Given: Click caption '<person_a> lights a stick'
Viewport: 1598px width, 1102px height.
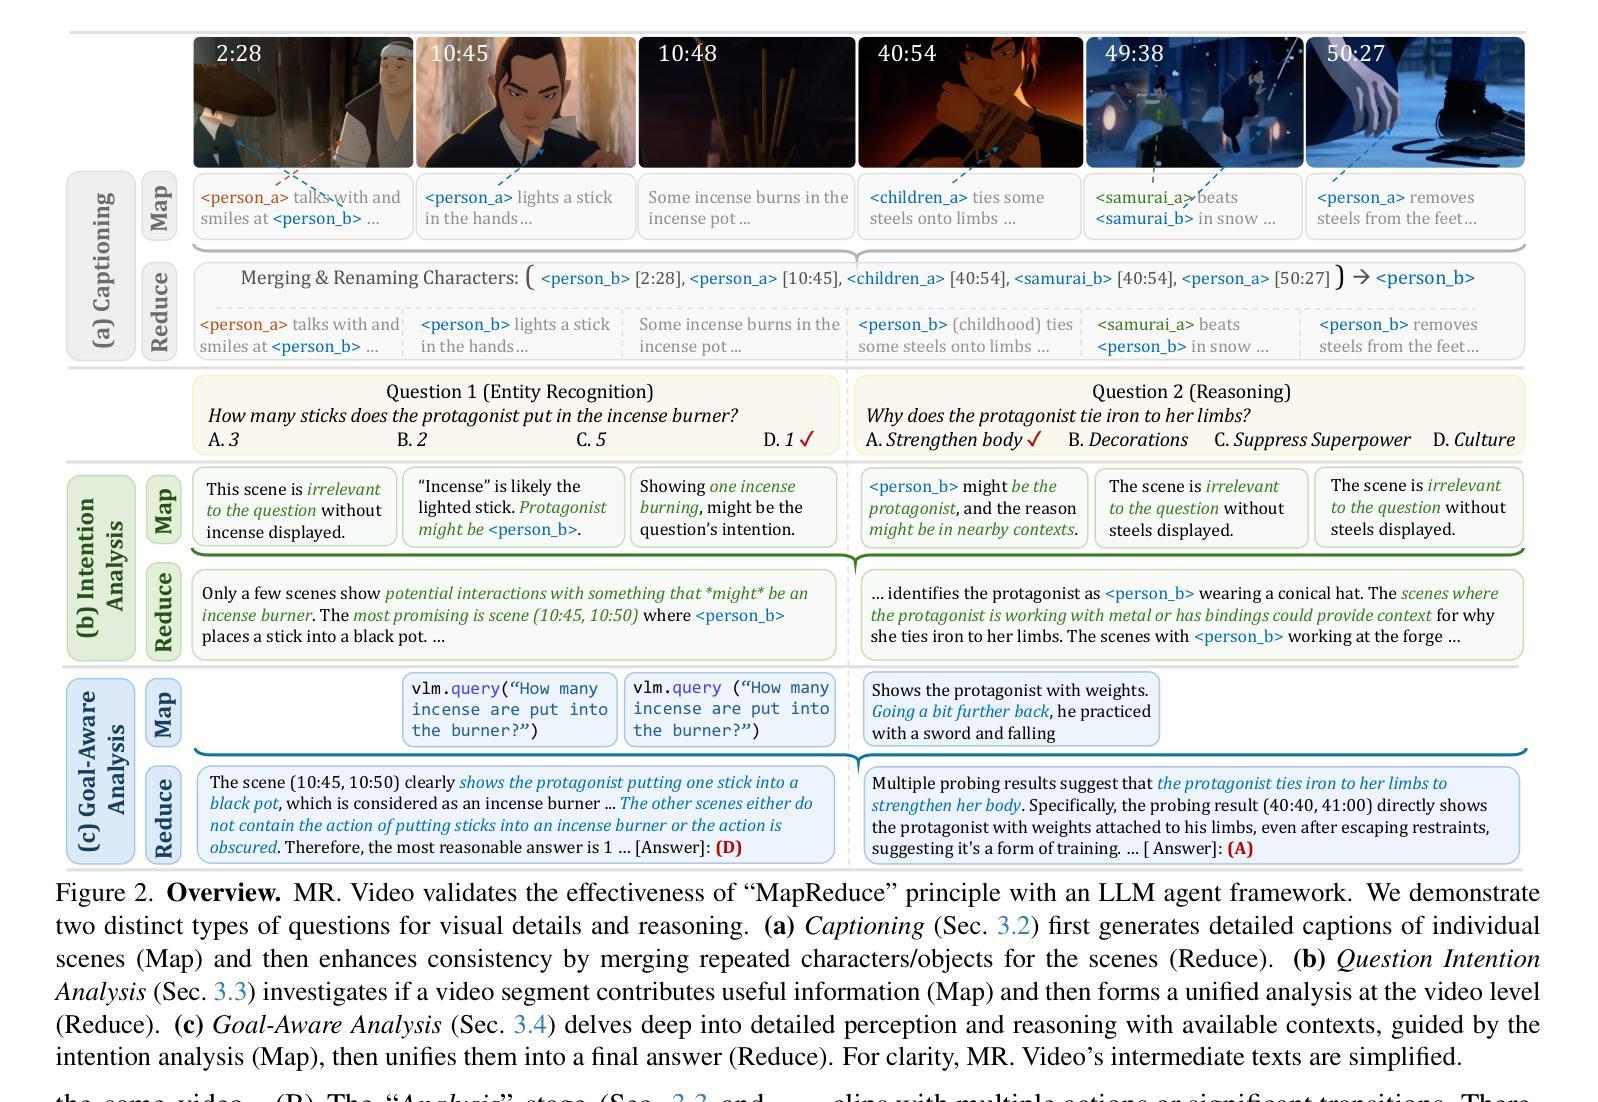Looking at the screenshot, I should point(526,207).
